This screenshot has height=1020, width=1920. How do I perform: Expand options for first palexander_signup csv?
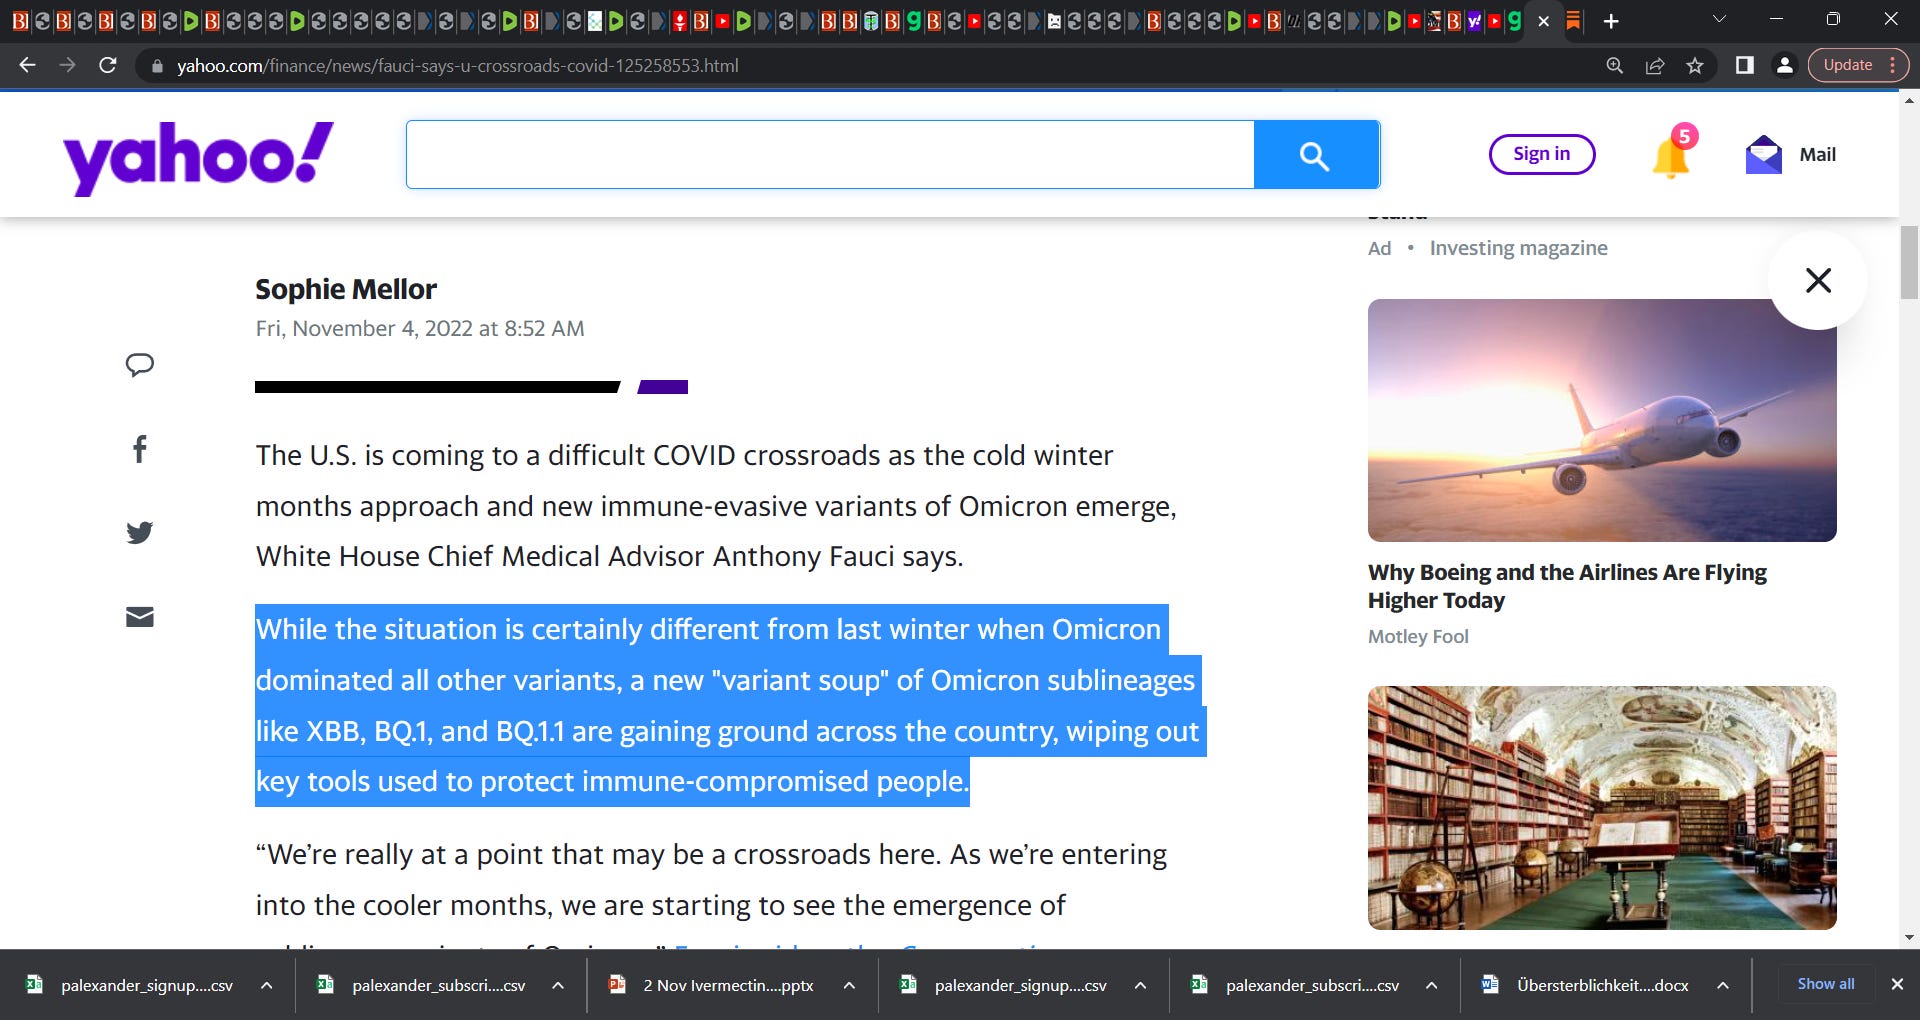coord(267,985)
